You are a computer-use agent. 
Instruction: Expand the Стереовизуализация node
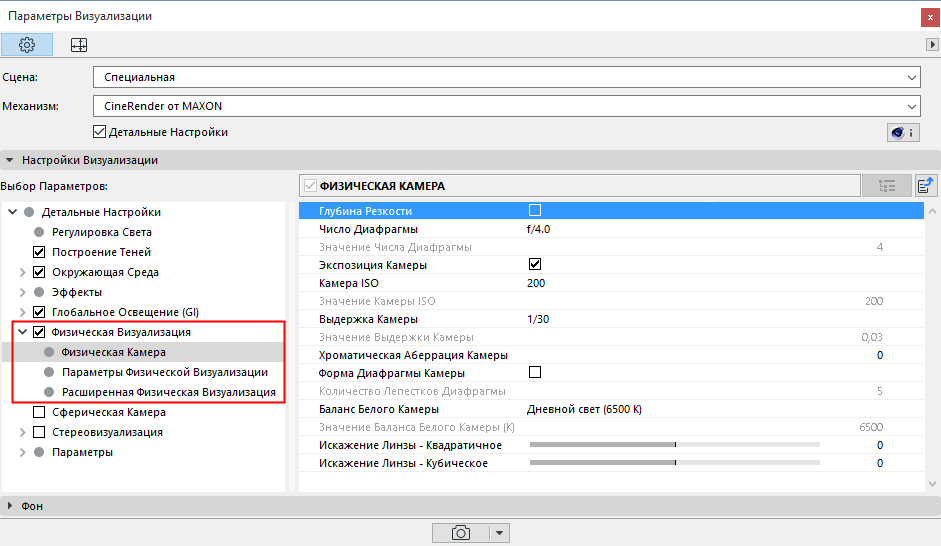pos(22,432)
